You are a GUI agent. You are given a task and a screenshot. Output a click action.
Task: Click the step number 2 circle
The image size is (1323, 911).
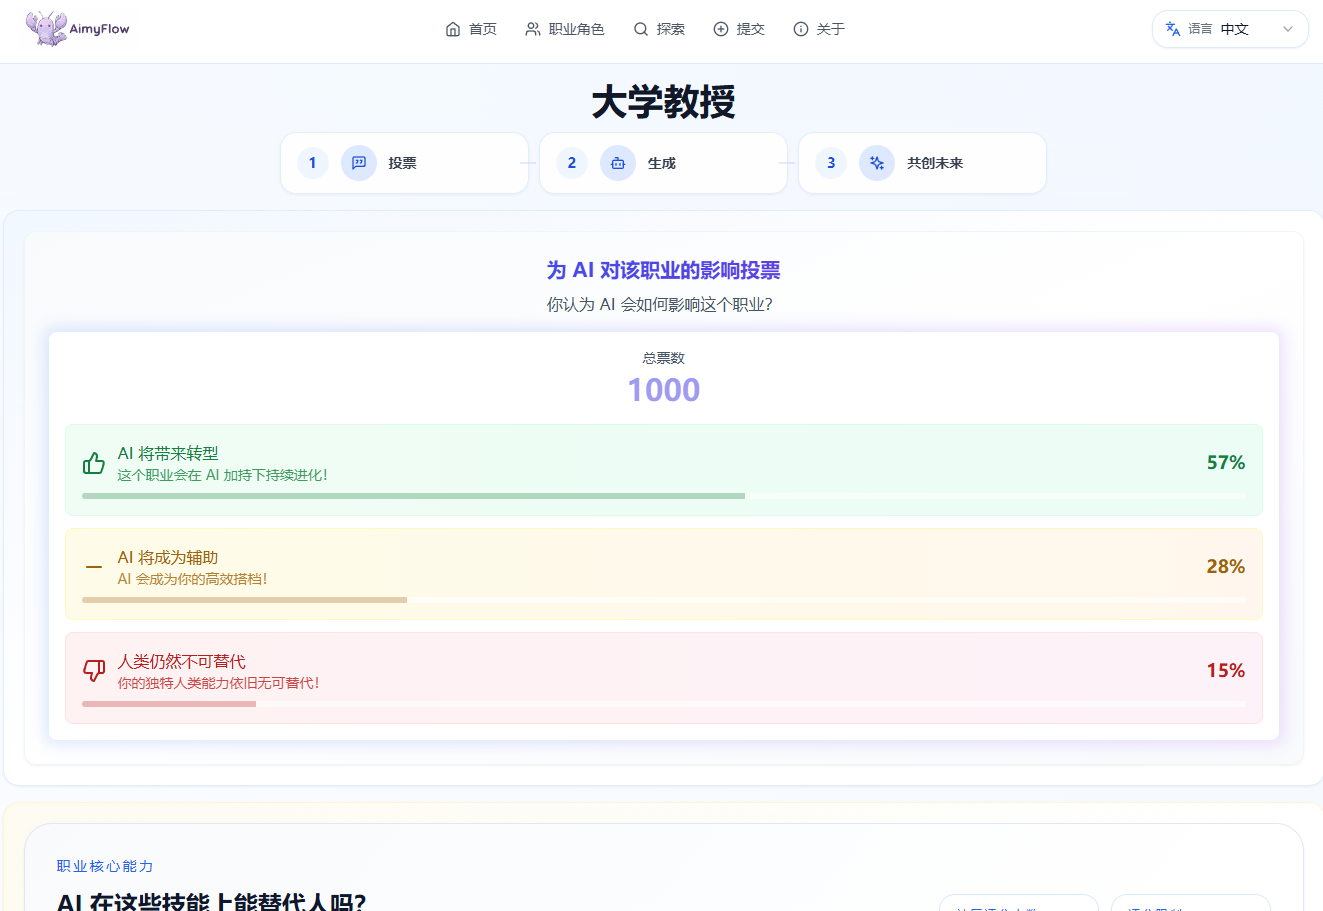click(572, 163)
